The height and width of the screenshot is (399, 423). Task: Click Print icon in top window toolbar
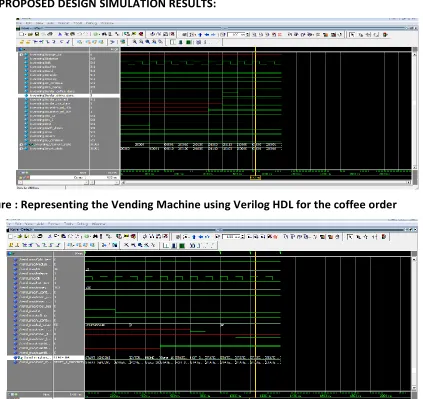[x=50, y=34]
